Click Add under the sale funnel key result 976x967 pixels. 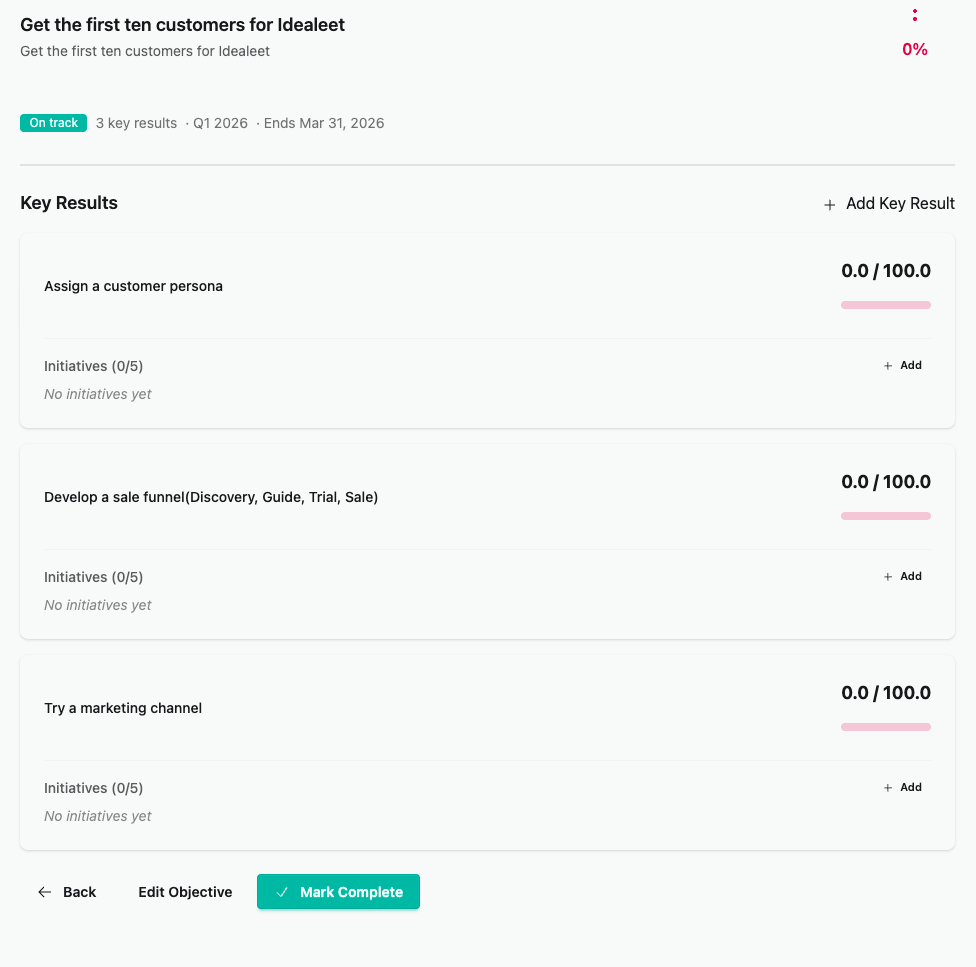[902, 576]
